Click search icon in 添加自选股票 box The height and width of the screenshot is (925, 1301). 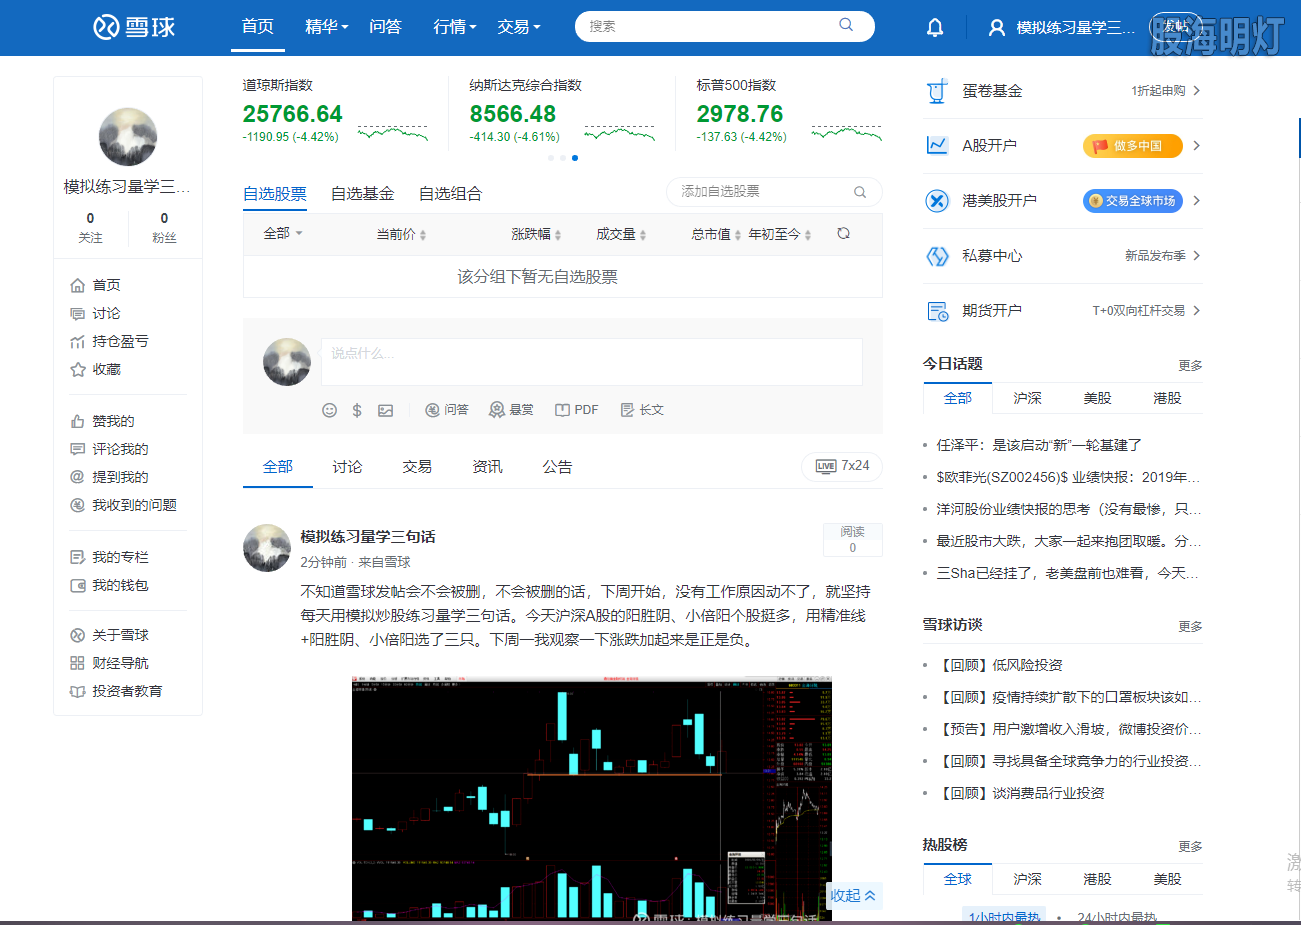click(859, 192)
